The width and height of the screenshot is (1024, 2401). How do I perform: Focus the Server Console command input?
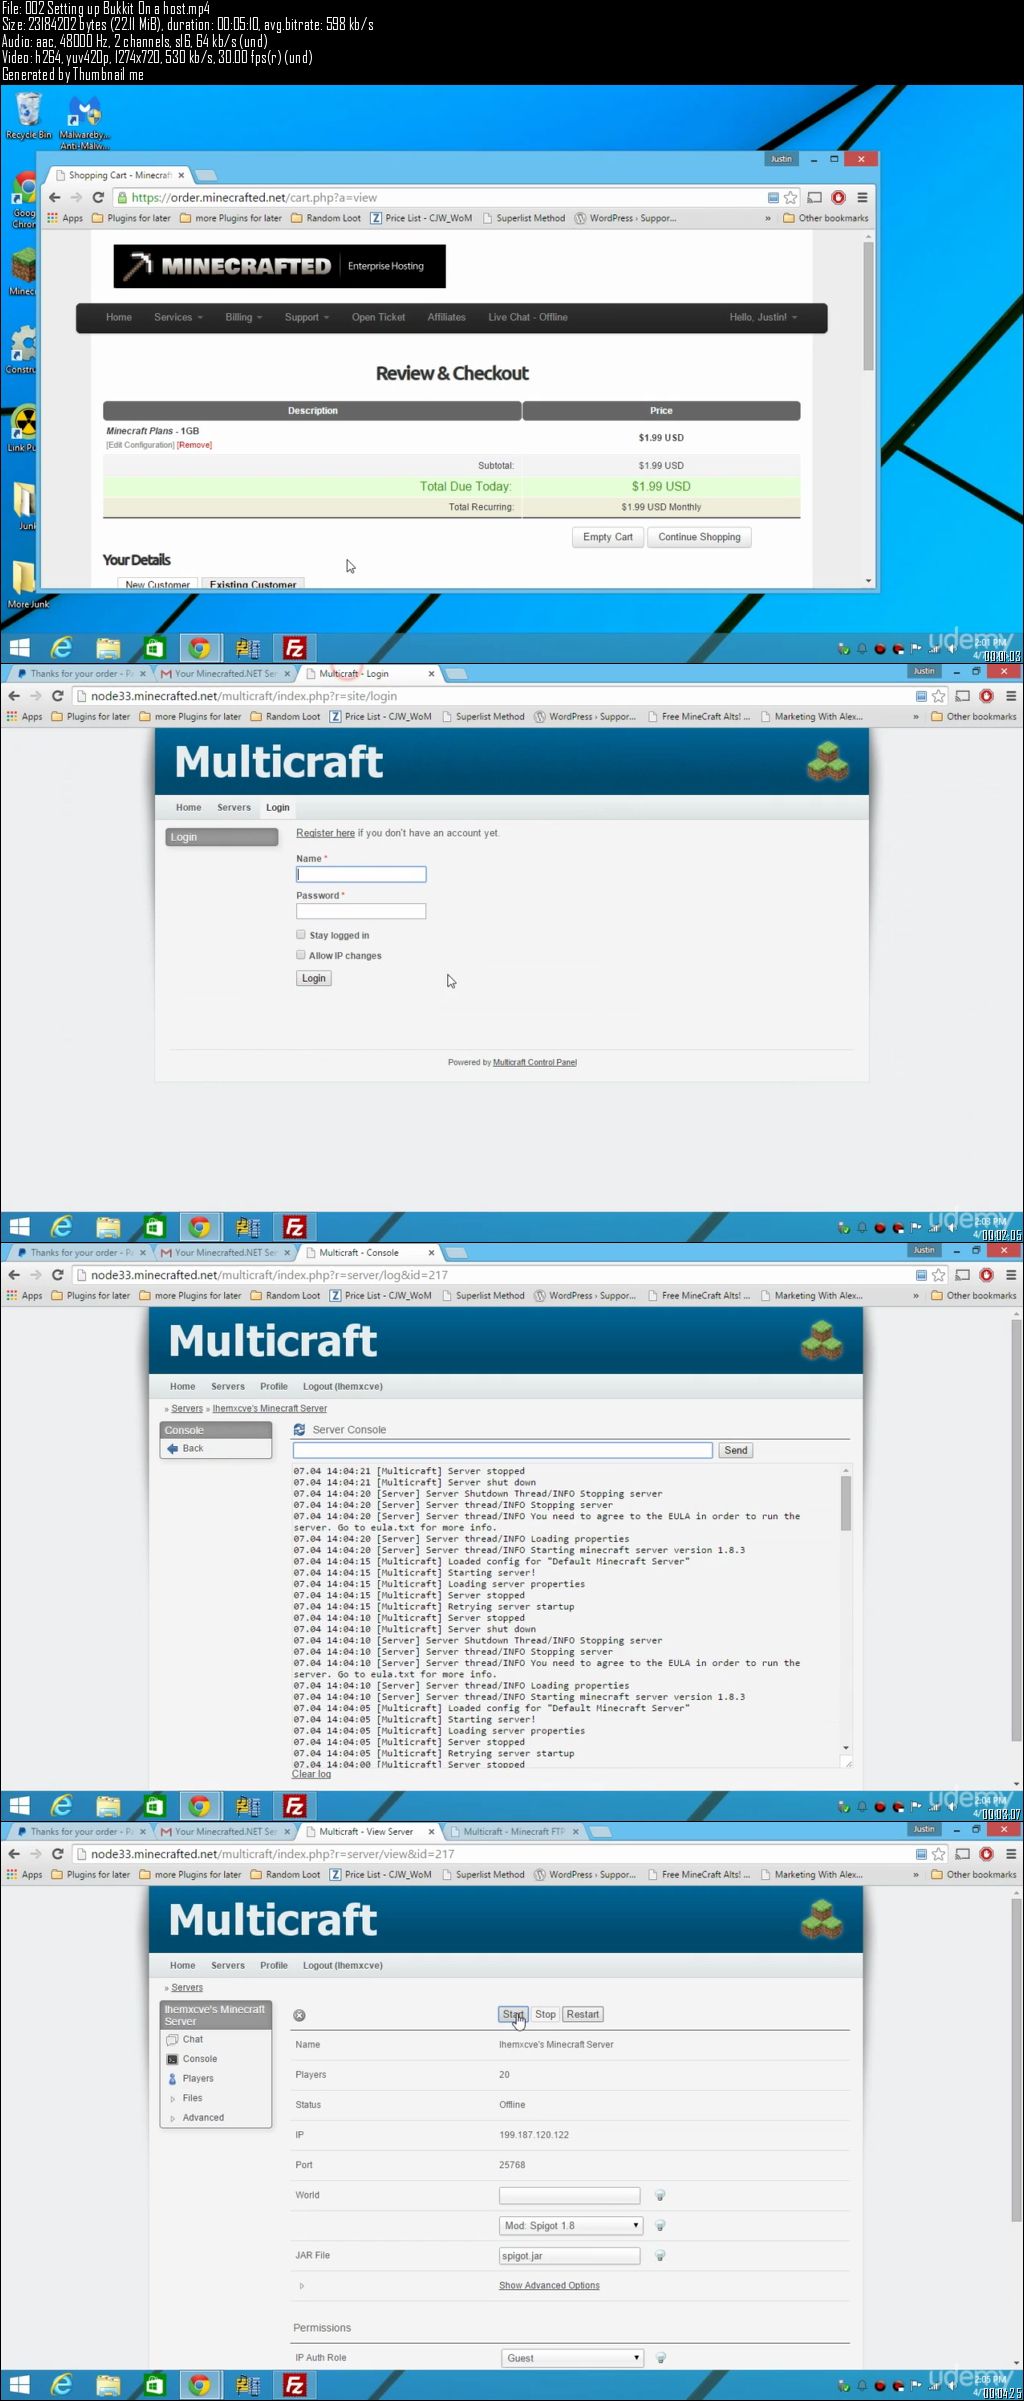point(502,1450)
